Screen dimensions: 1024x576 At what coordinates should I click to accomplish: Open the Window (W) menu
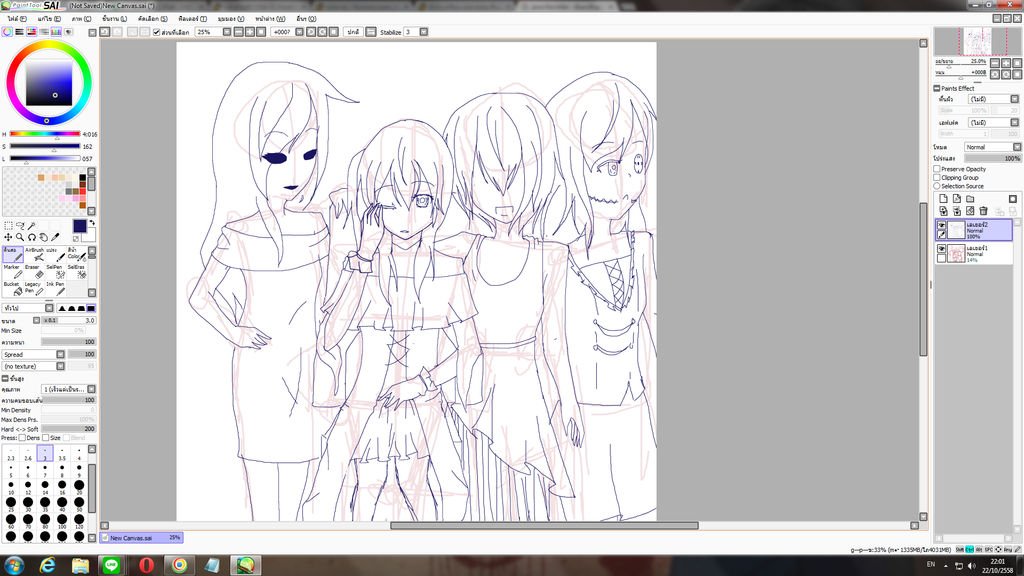(270, 19)
